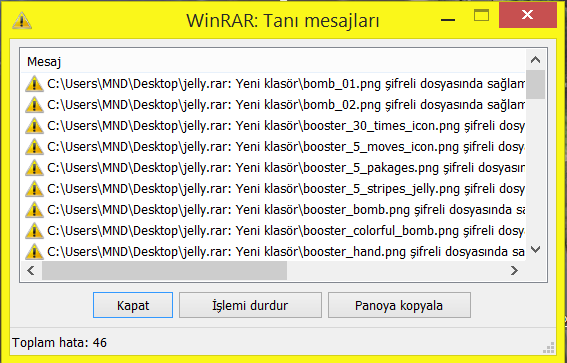Click the warning icon of the booster_5_moves_icon.png row
567x363 pixels.
34,147
